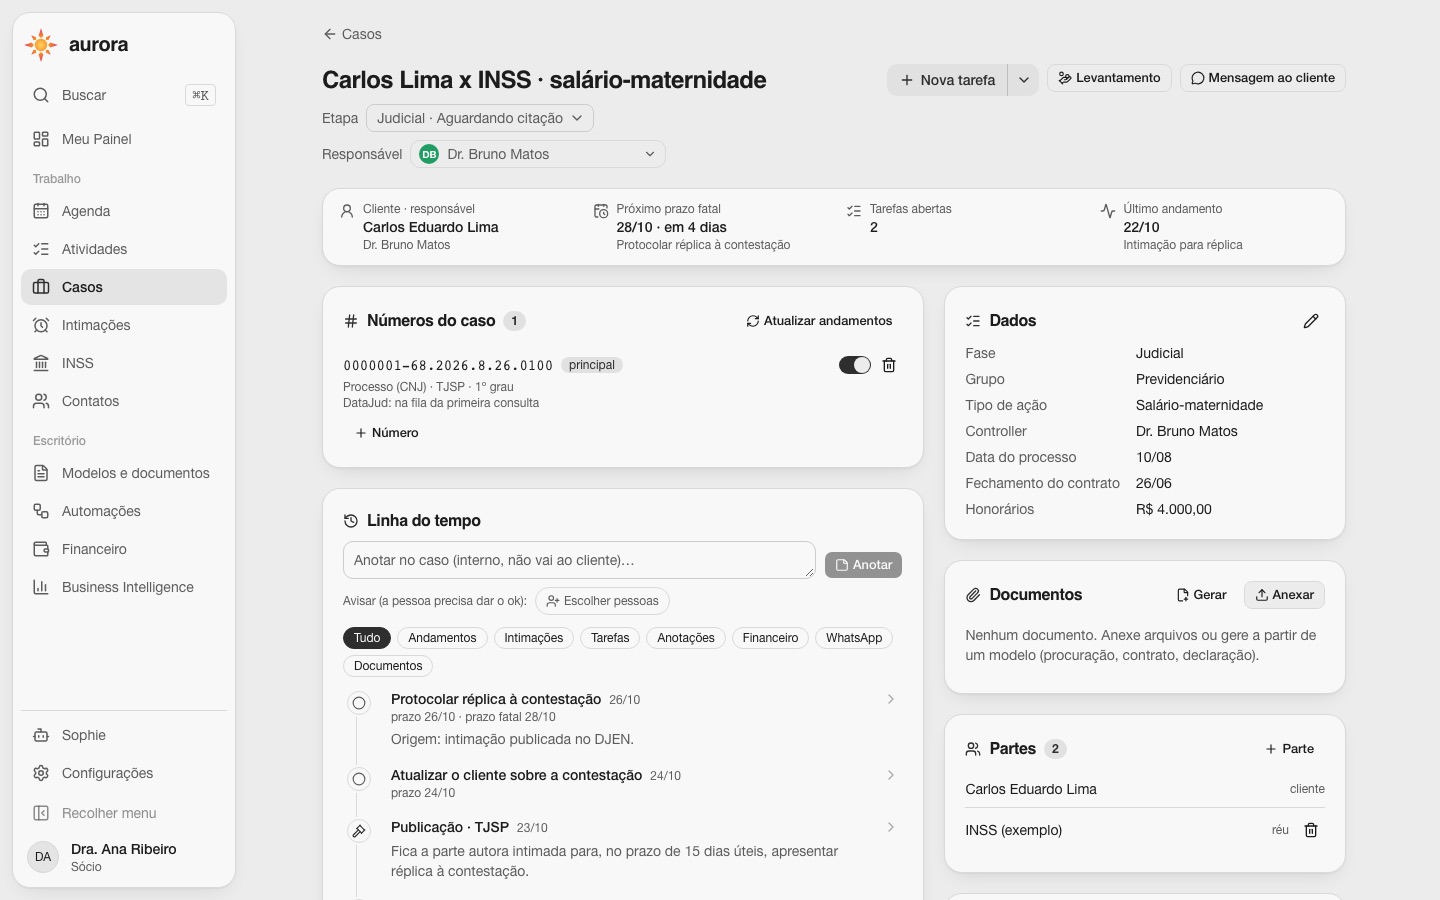Click Escolher pessoas button
This screenshot has width=1440, height=900.
point(602,601)
